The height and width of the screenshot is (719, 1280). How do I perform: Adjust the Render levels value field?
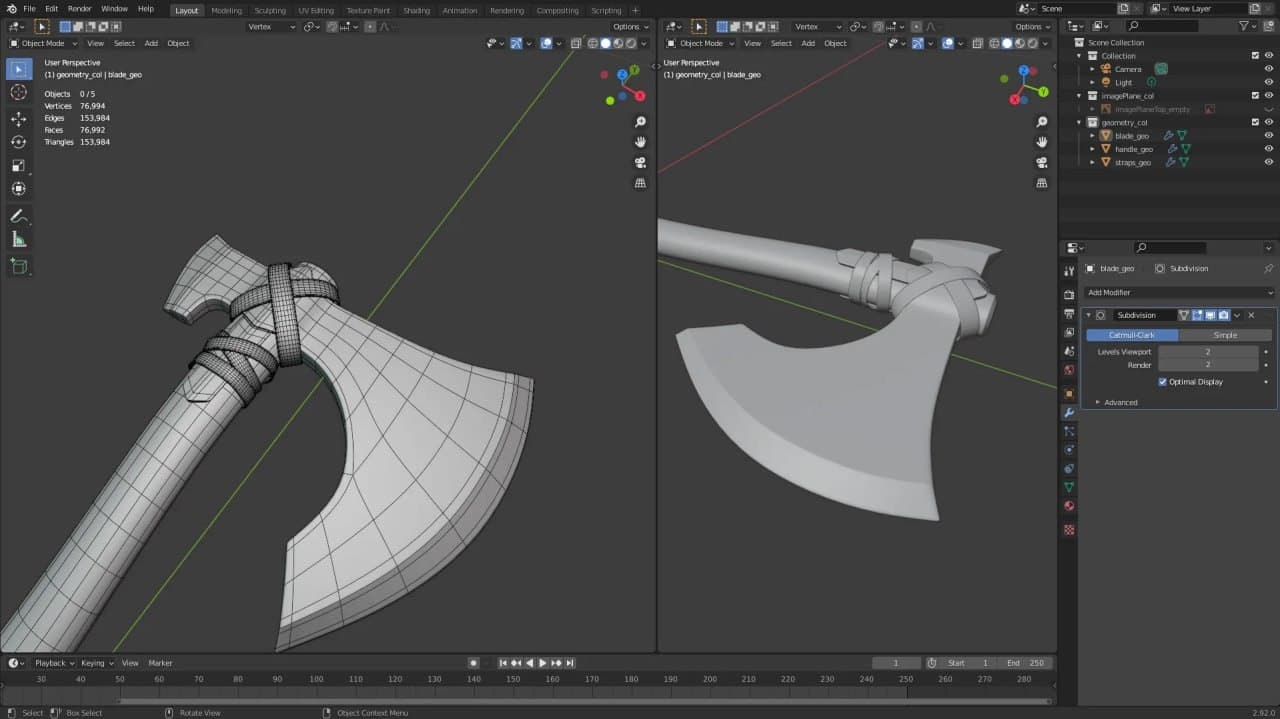click(x=1208, y=365)
